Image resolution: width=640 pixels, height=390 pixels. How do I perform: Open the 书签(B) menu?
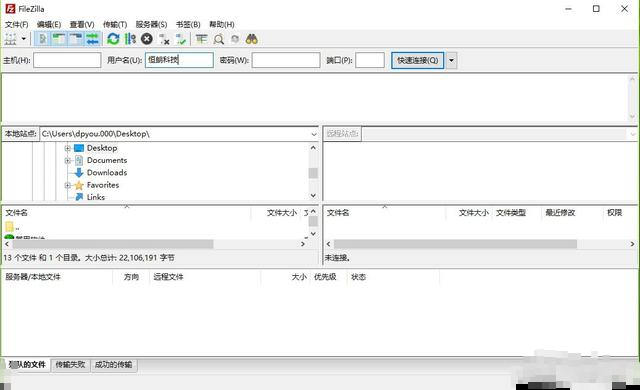188,24
